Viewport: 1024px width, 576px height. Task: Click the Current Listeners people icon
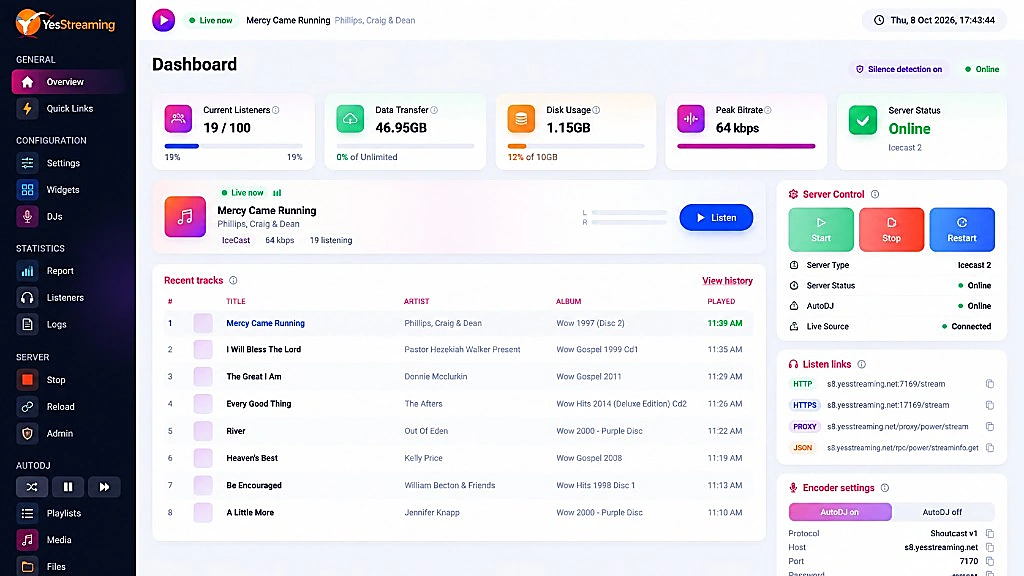[178, 119]
